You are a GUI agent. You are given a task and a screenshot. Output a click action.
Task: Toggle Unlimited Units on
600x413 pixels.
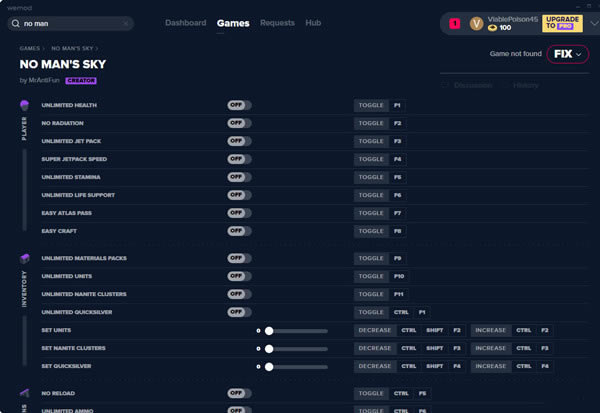tap(239, 276)
